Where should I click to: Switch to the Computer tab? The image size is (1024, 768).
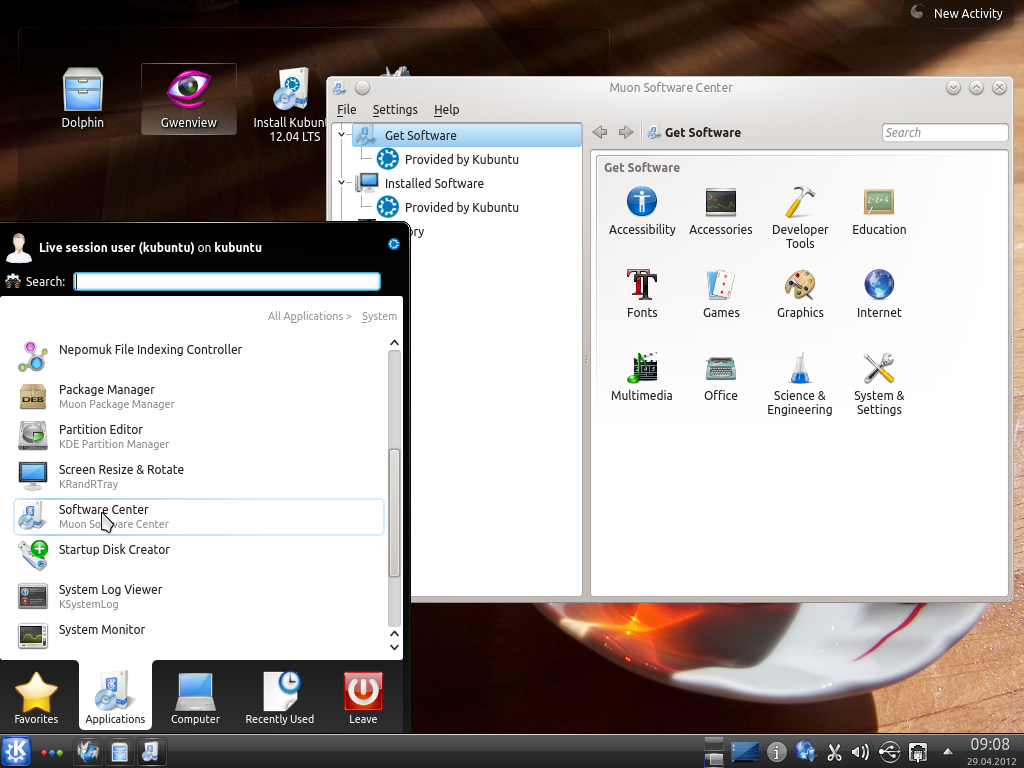pos(195,697)
